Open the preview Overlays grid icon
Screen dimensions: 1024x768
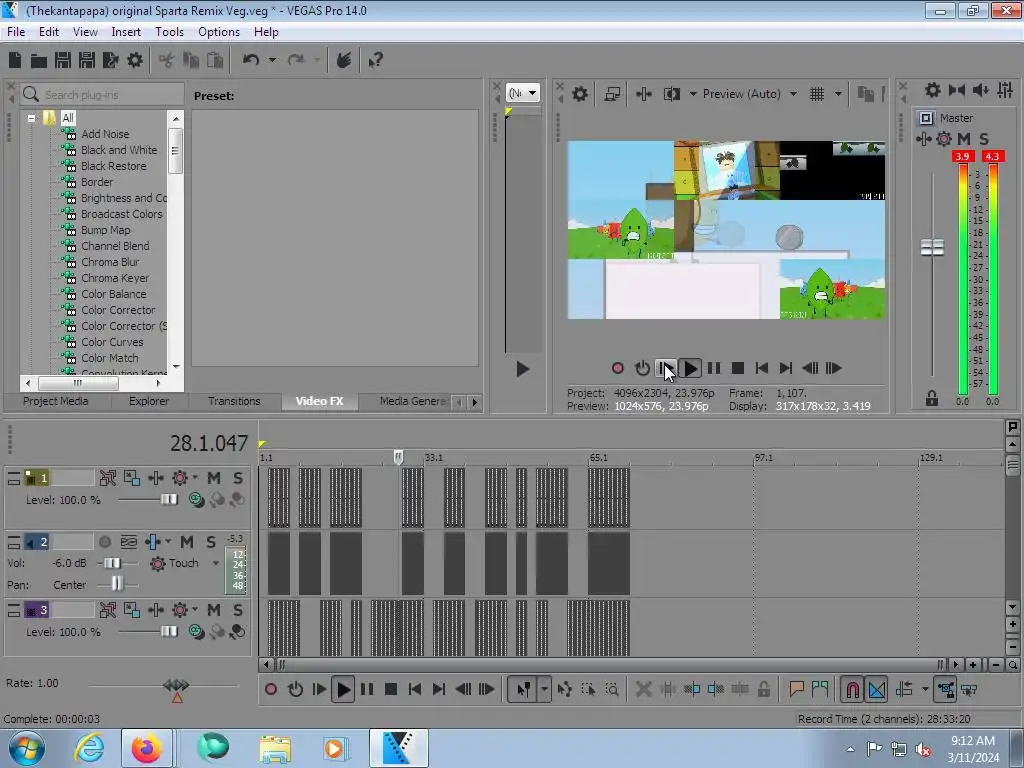point(817,94)
